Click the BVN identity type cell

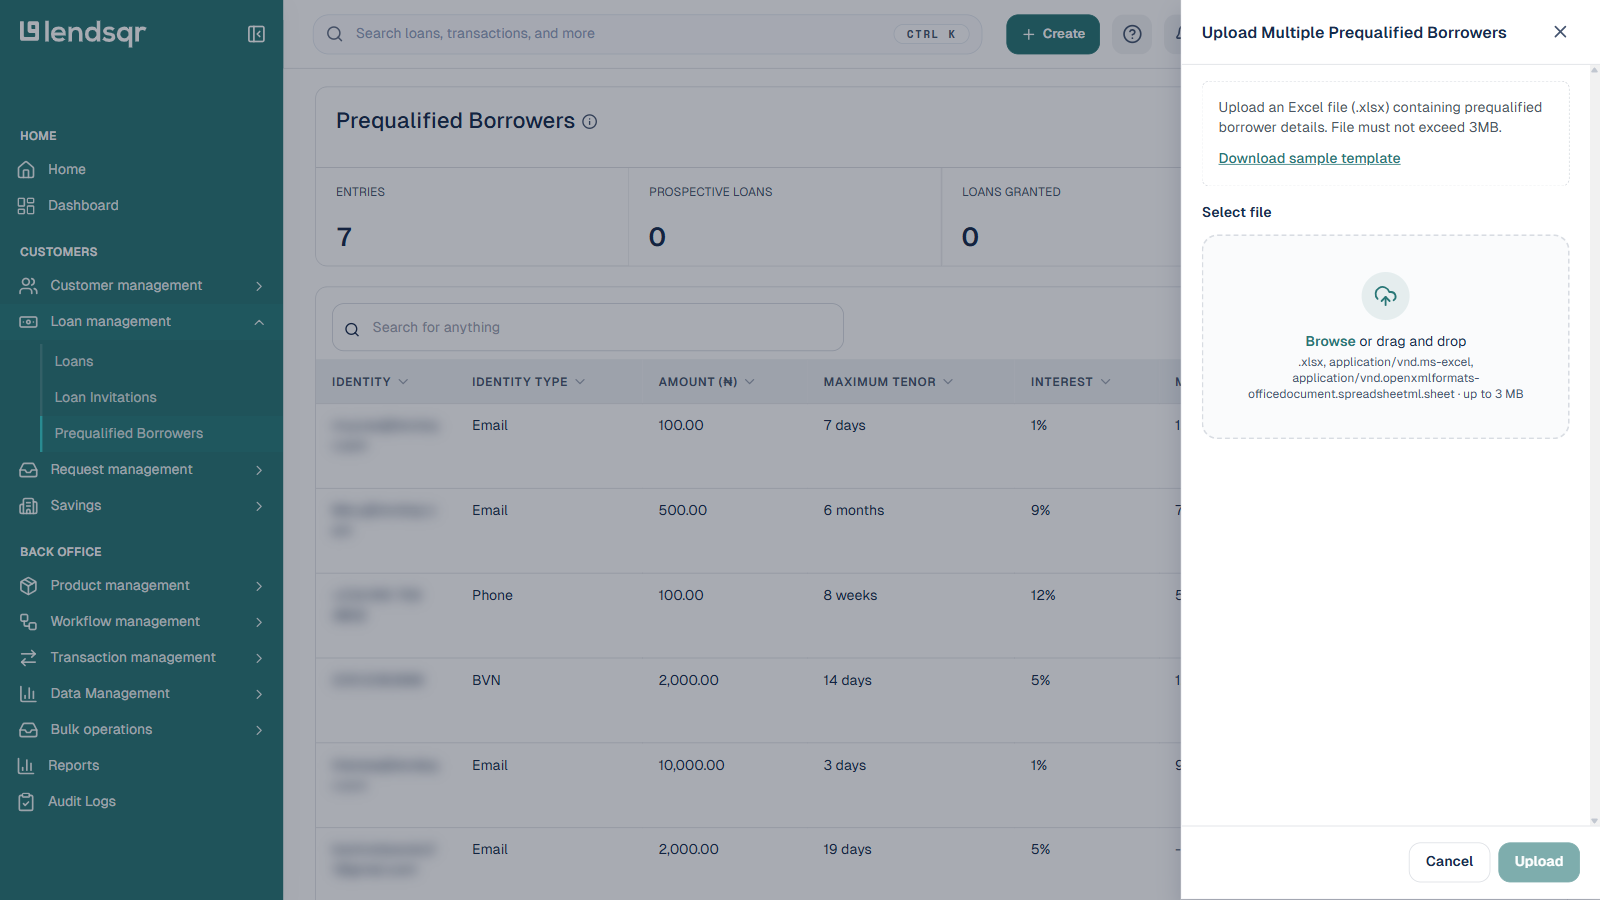pyautogui.click(x=486, y=680)
